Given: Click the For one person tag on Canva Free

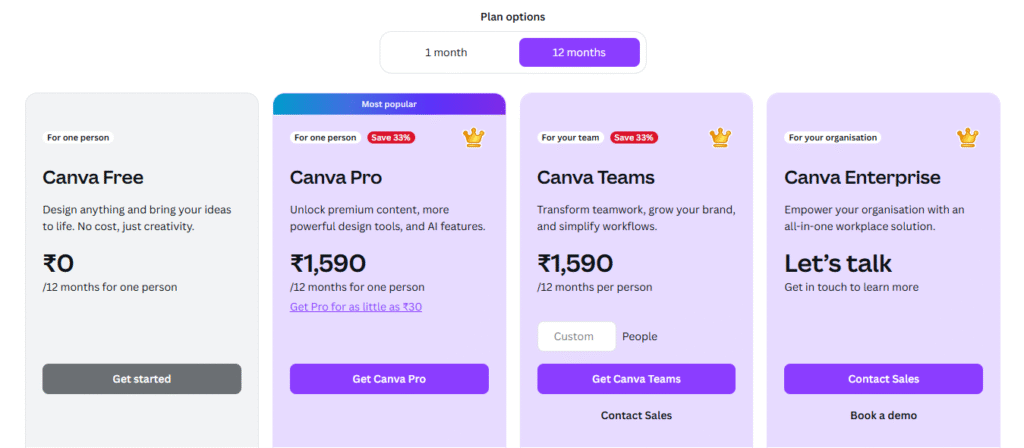Looking at the screenshot, I should 78,138.
